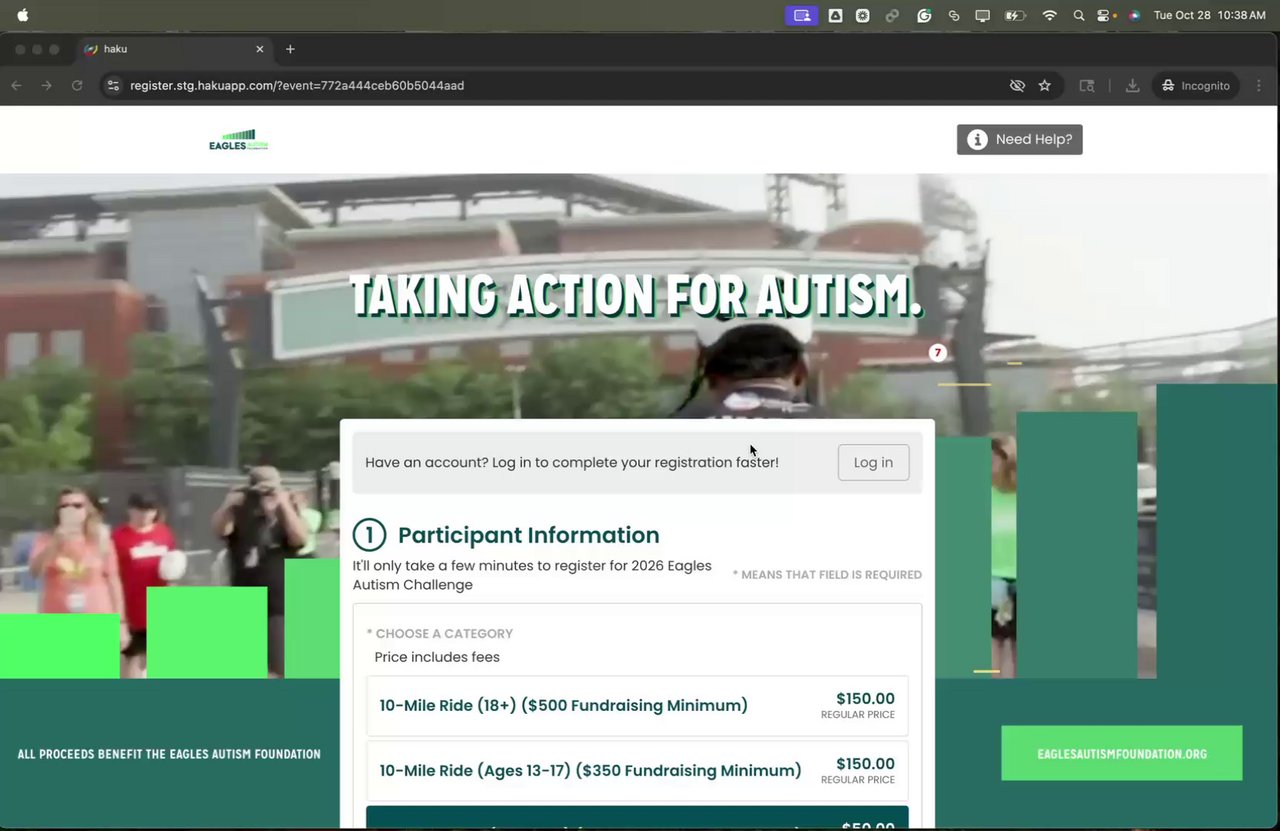Open the display mirroring menu bar icon
This screenshot has height=831, width=1280.
983,15
